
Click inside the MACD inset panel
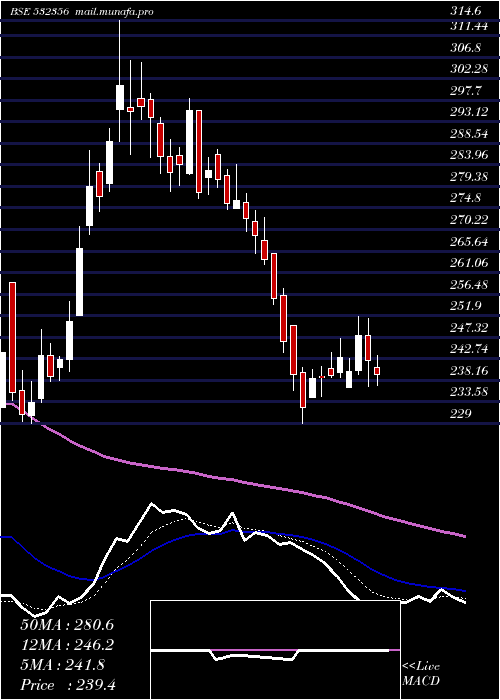(275, 650)
